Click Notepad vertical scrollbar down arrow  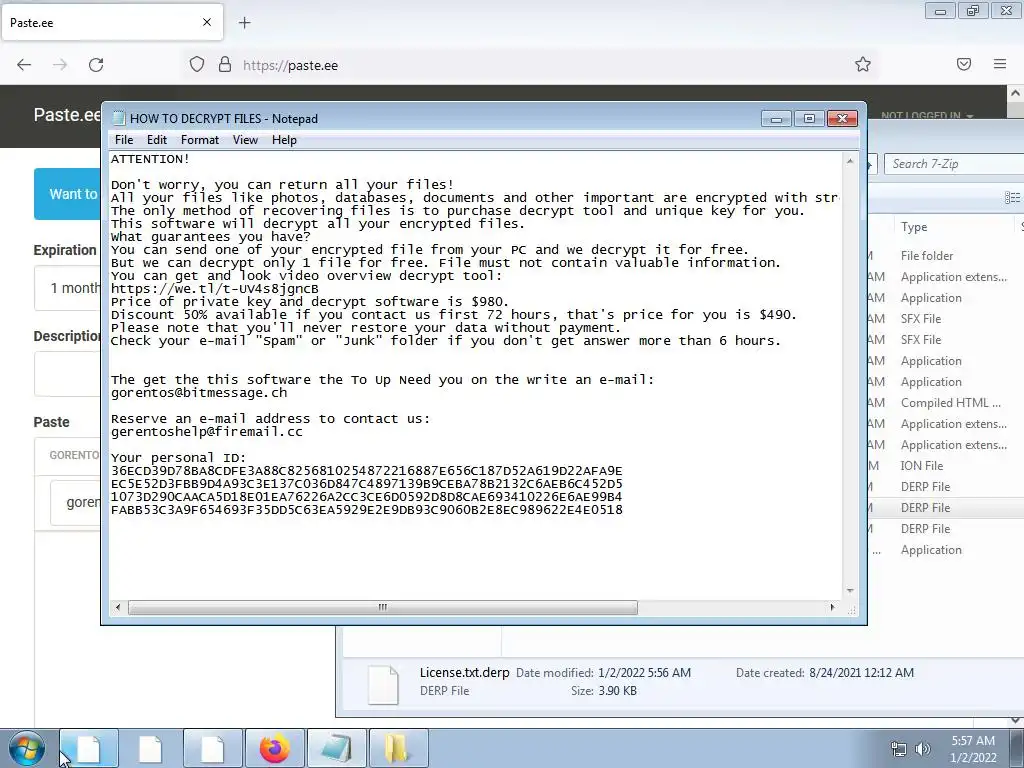(850, 590)
